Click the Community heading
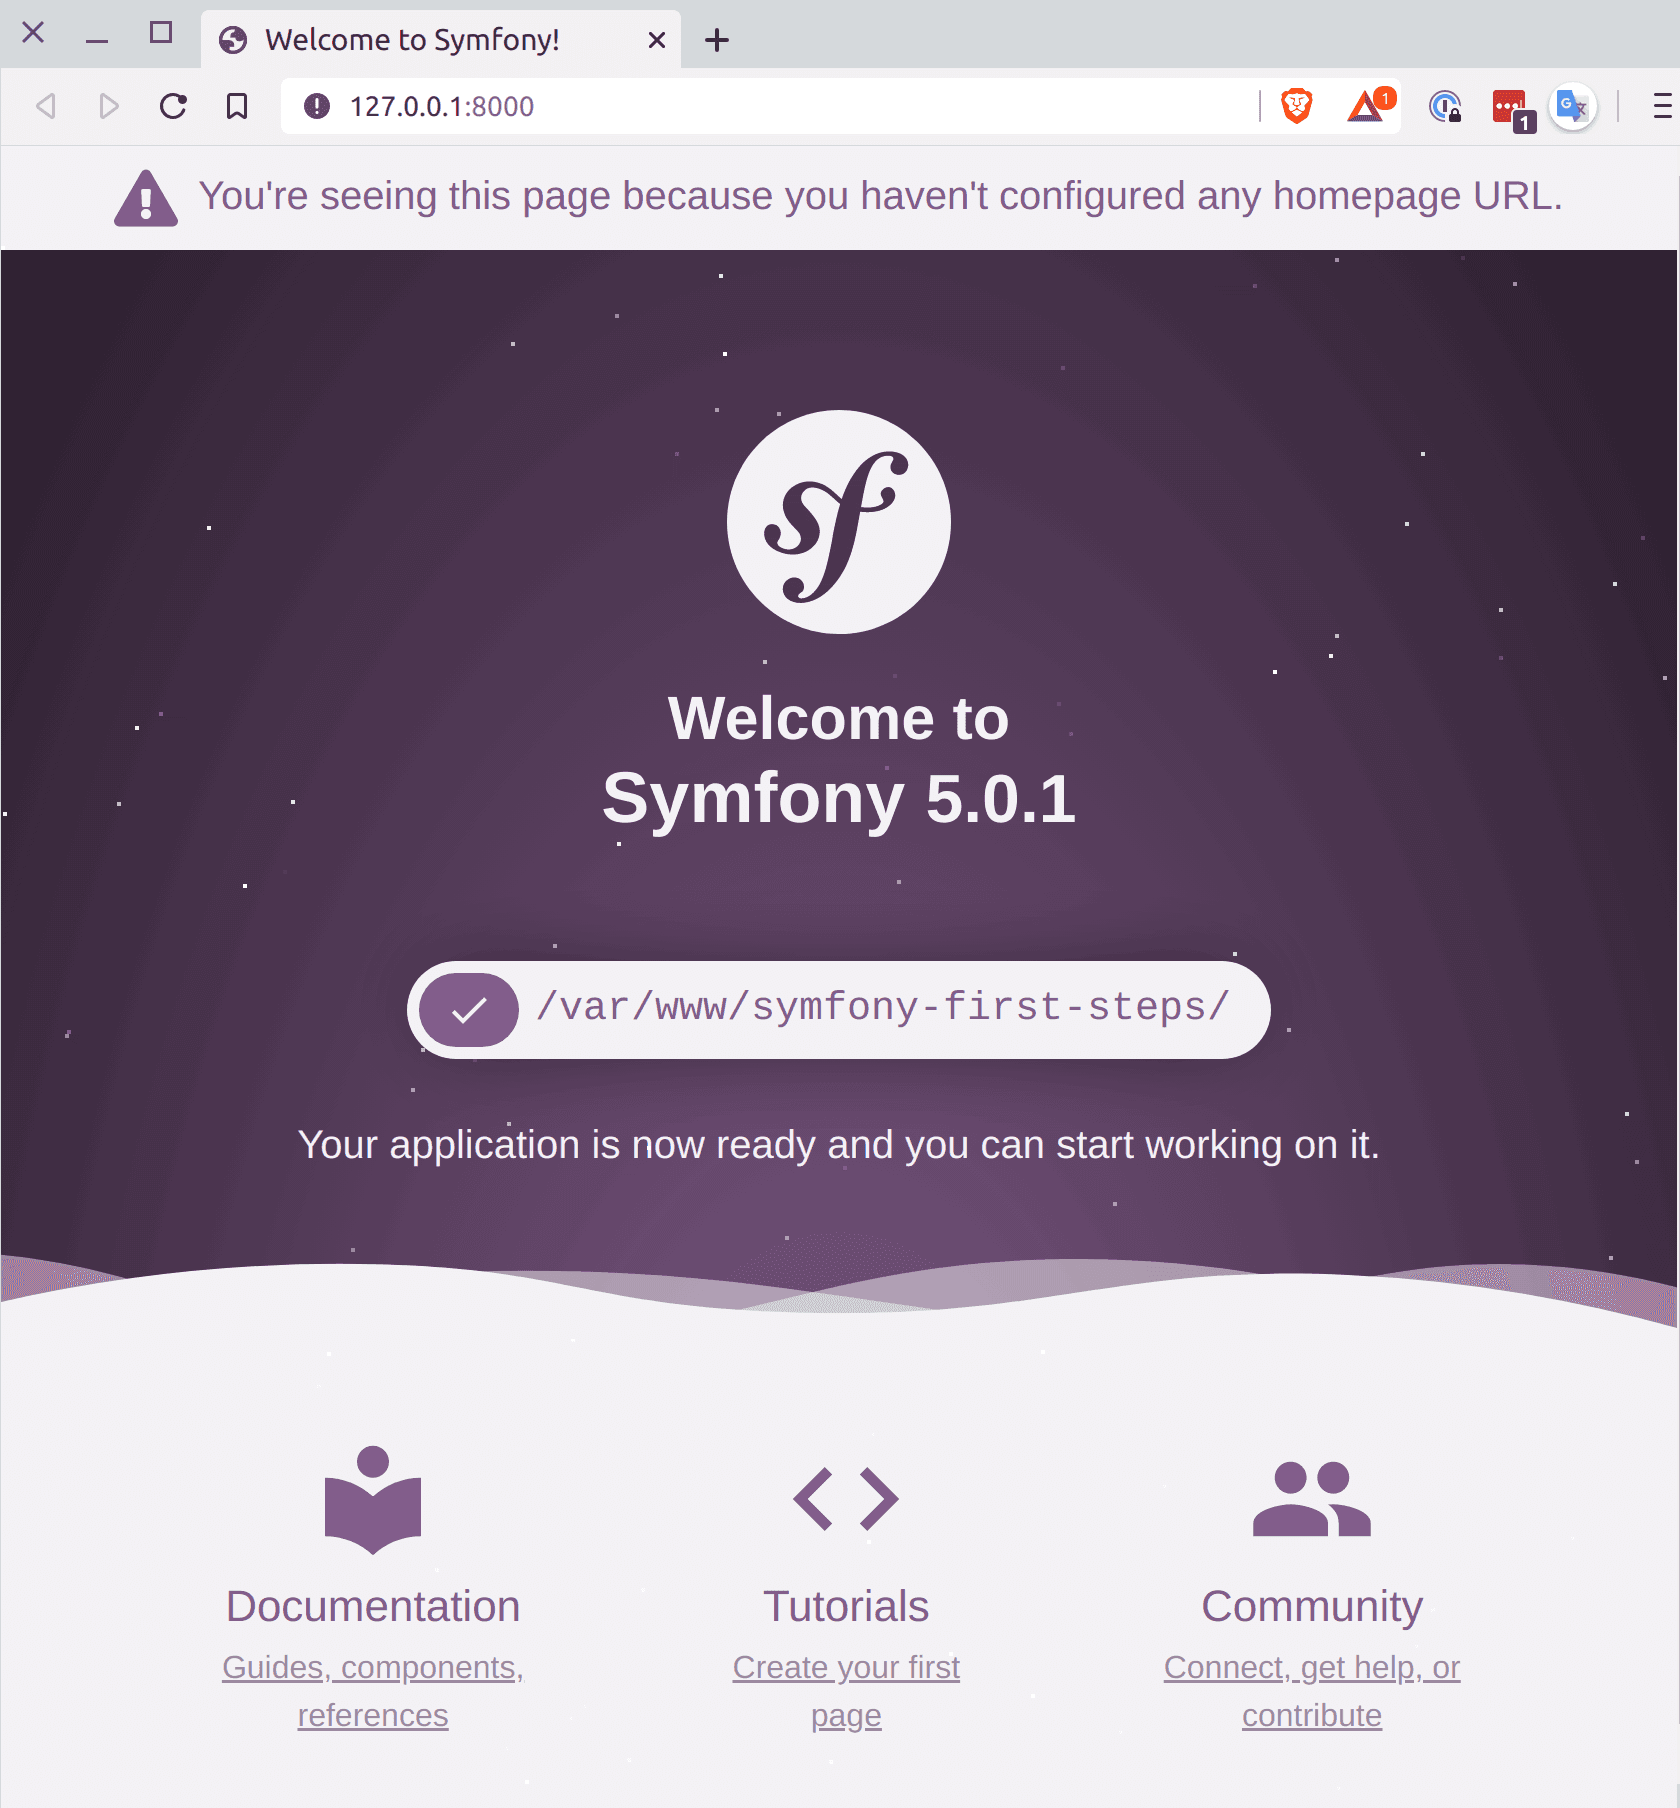The width and height of the screenshot is (1680, 1808). pyautogui.click(x=1312, y=1607)
